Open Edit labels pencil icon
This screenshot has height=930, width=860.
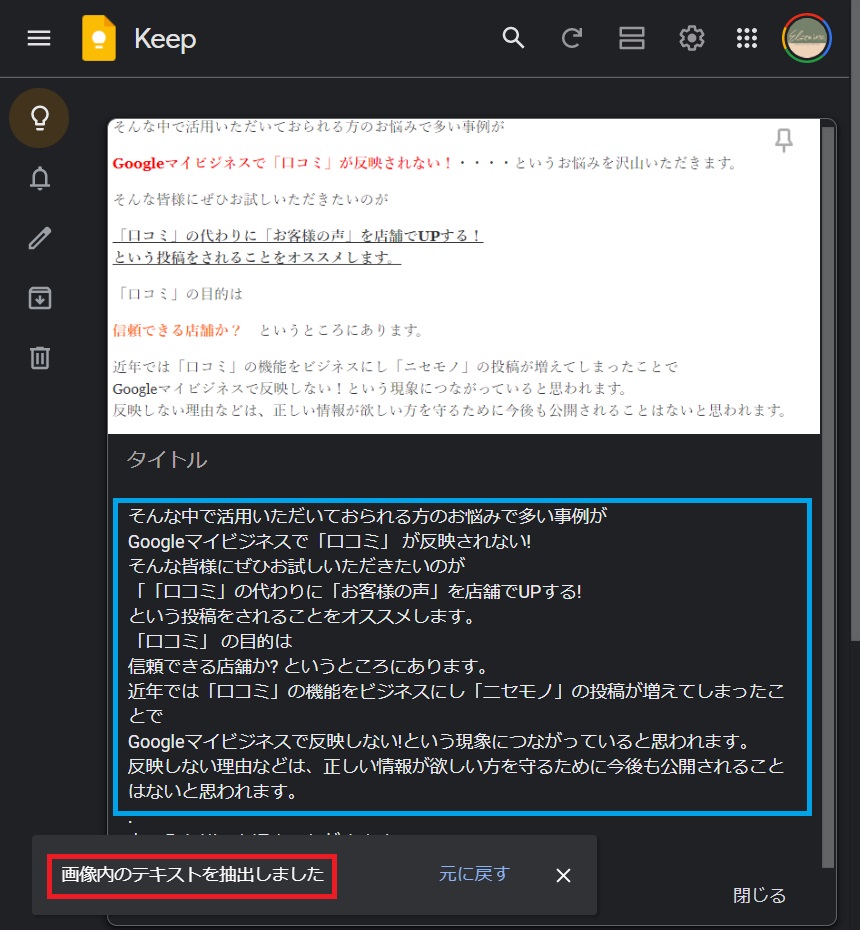39,238
